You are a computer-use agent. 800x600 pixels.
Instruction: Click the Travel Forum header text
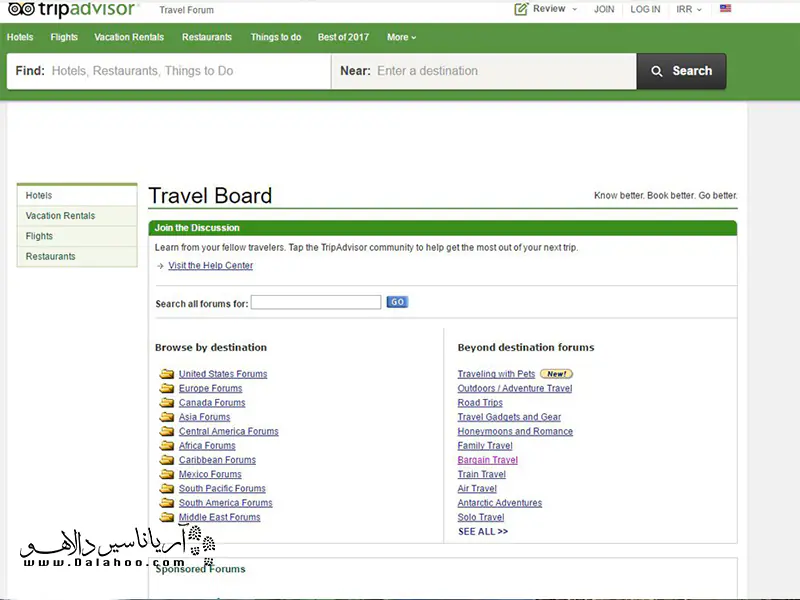coord(186,10)
